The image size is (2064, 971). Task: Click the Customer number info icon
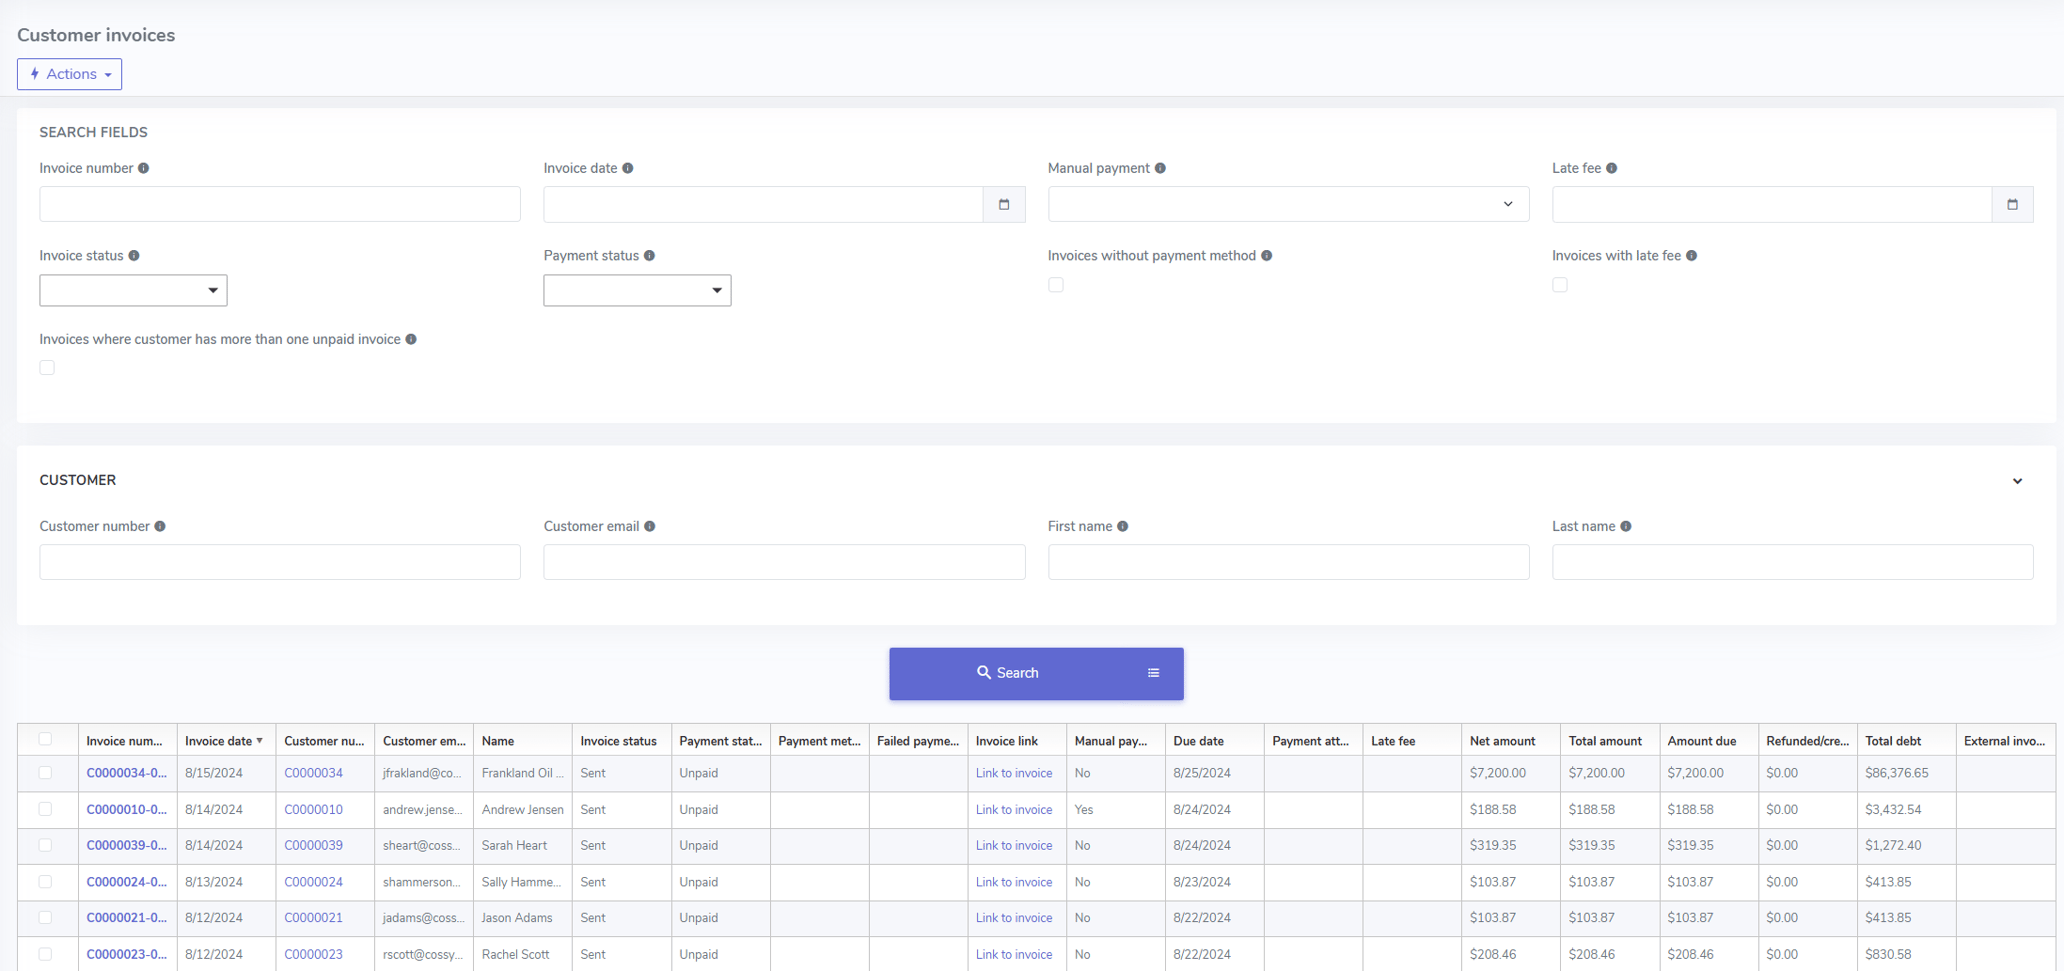tap(160, 526)
